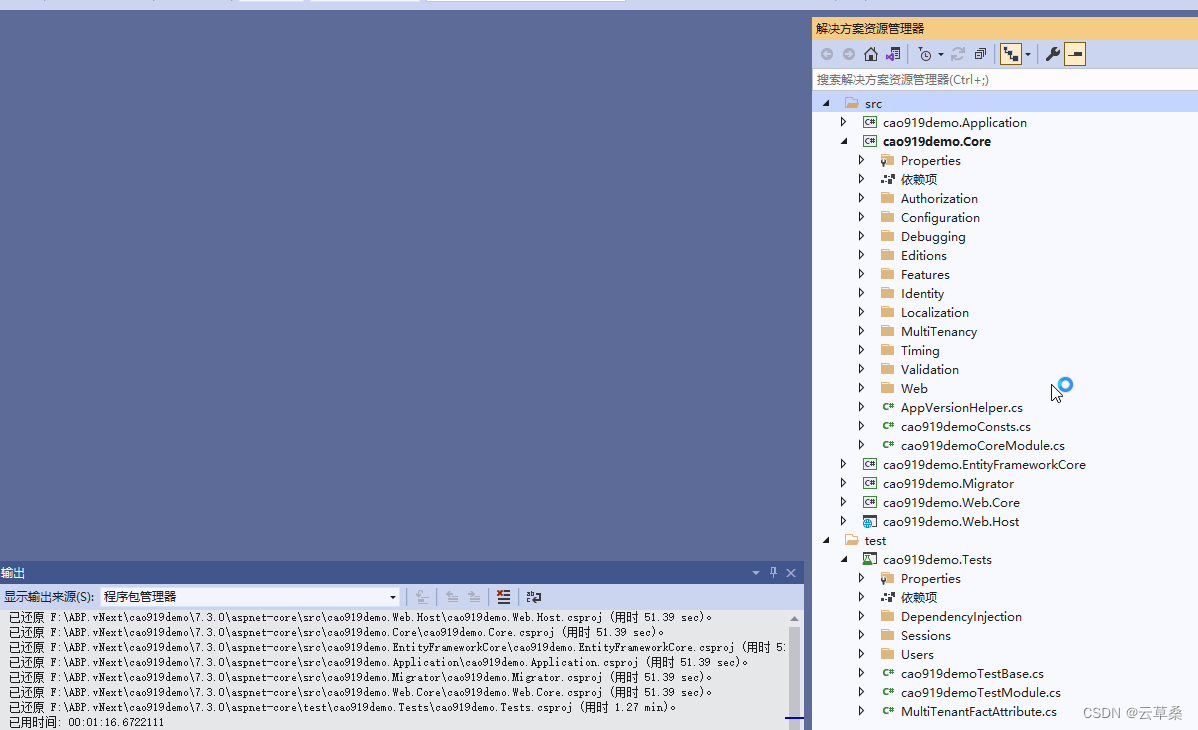The height and width of the screenshot is (730, 1198).
Task: Click the 输出 panel title bar
Action: tap(401, 573)
